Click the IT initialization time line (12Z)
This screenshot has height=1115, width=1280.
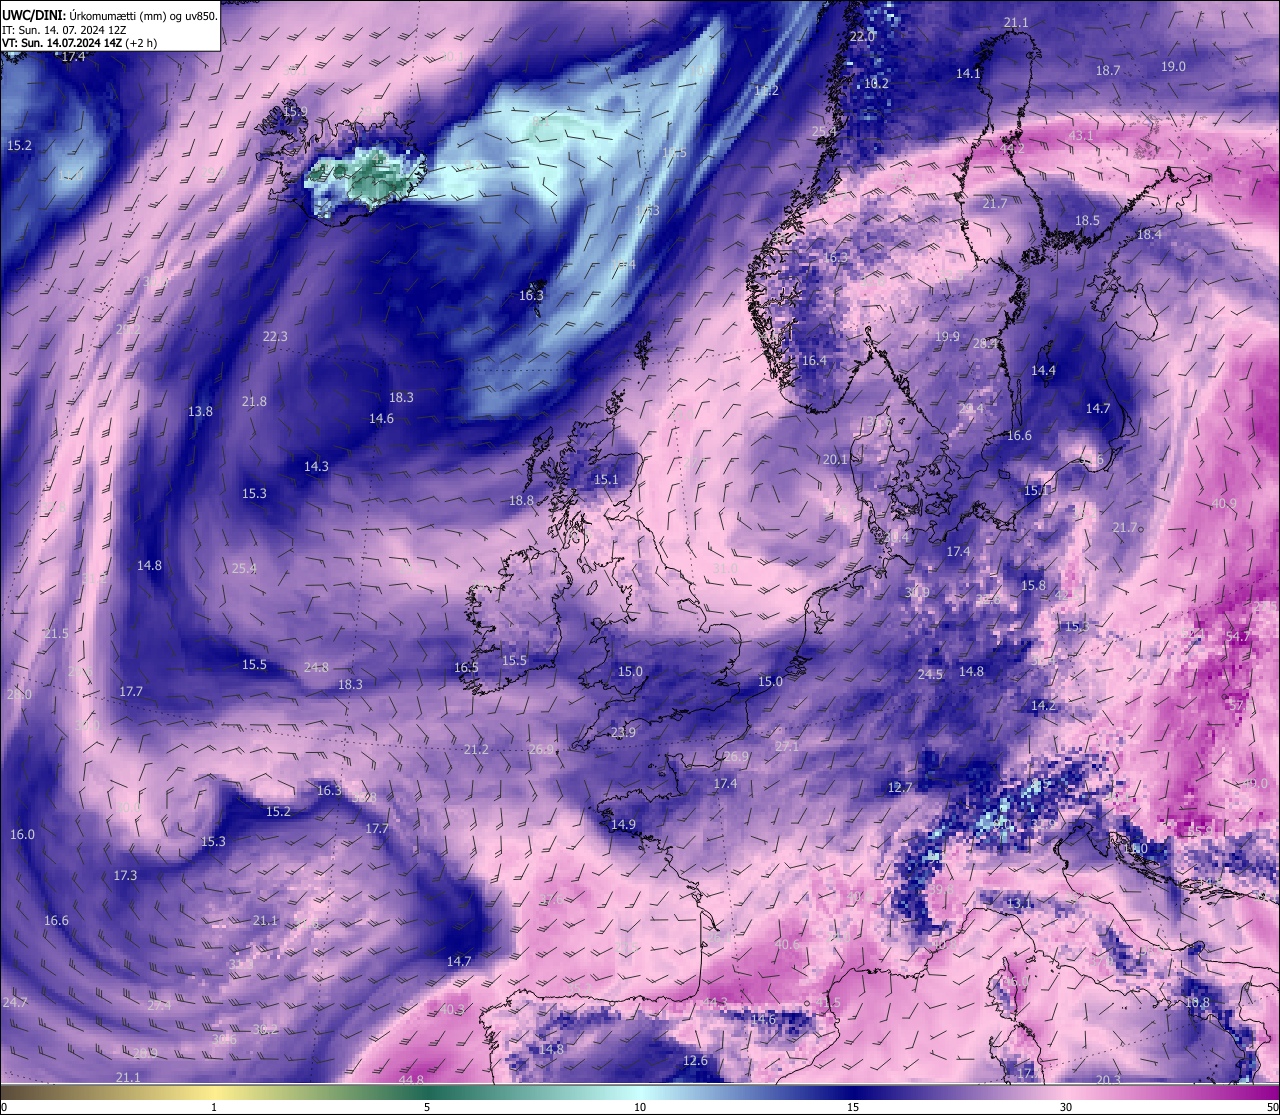pyautogui.click(x=64, y=30)
